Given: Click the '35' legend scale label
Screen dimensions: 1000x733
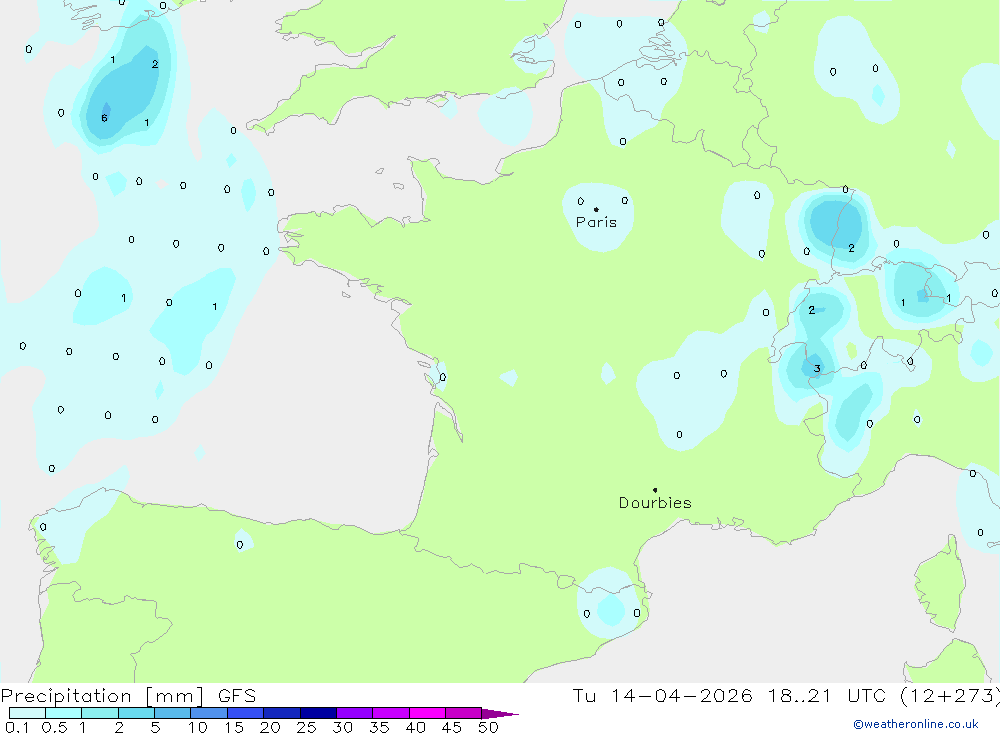Looking at the screenshot, I should click(379, 727).
